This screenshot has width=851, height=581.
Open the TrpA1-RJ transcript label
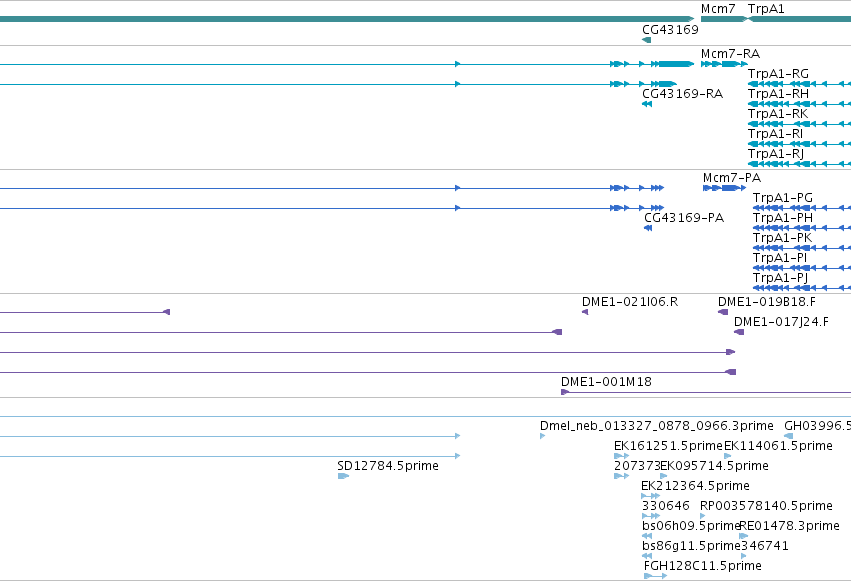point(776,154)
